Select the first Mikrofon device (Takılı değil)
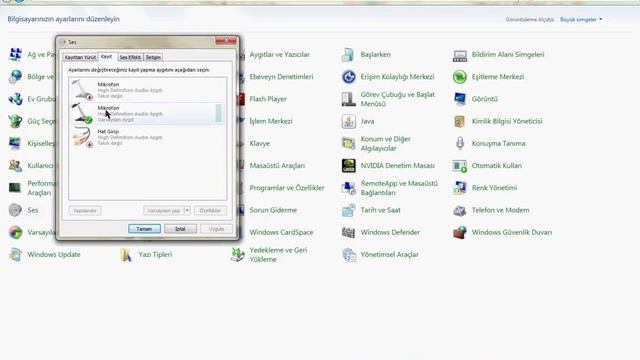The height and width of the screenshot is (360, 640). (x=147, y=90)
